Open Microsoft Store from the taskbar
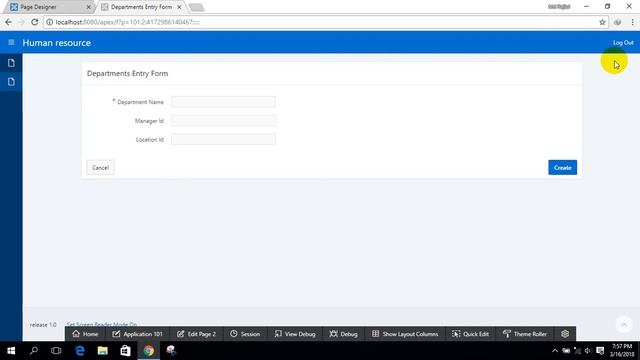 (125, 350)
